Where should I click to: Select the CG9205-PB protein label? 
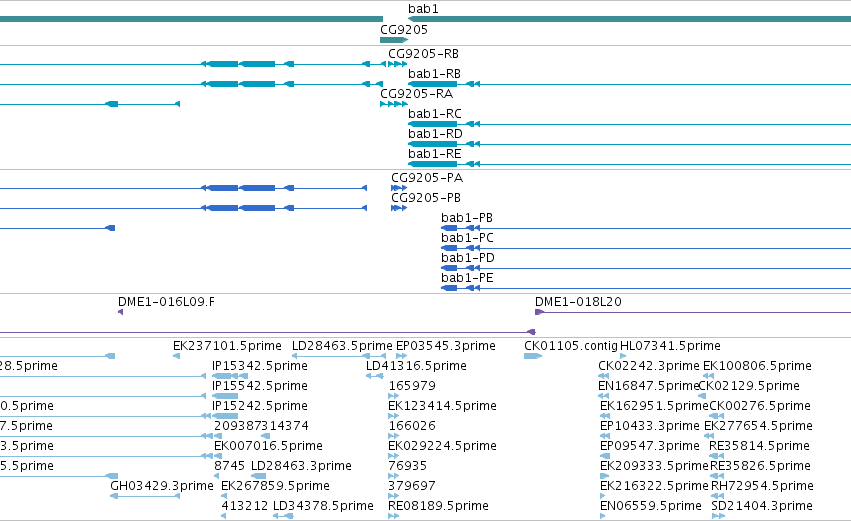point(426,198)
